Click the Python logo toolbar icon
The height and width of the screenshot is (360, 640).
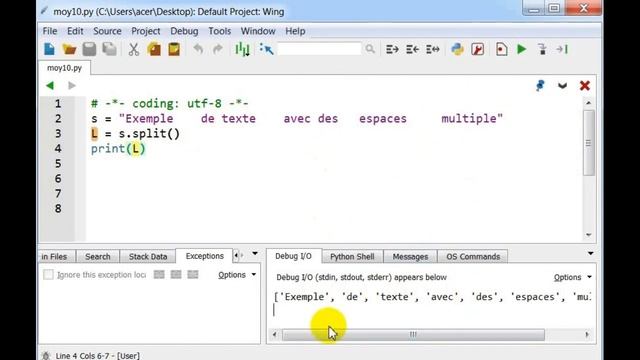point(458,49)
